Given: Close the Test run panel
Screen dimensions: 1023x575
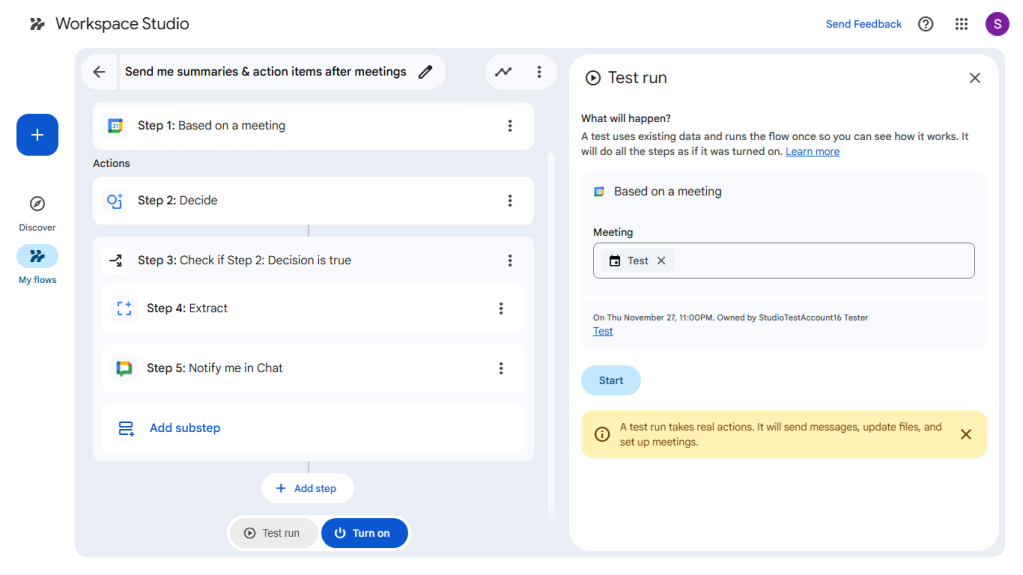Looking at the screenshot, I should (x=975, y=78).
